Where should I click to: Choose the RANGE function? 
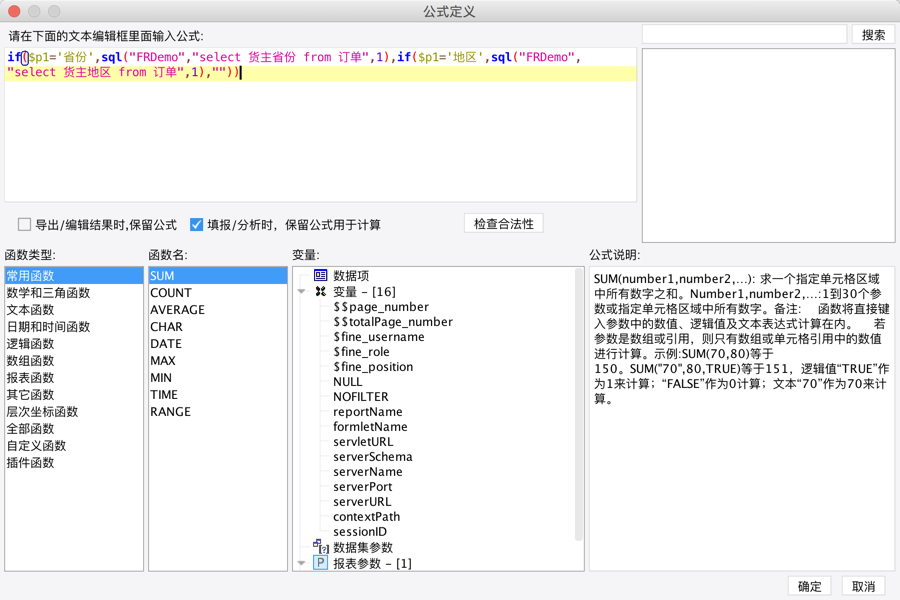tap(218, 412)
